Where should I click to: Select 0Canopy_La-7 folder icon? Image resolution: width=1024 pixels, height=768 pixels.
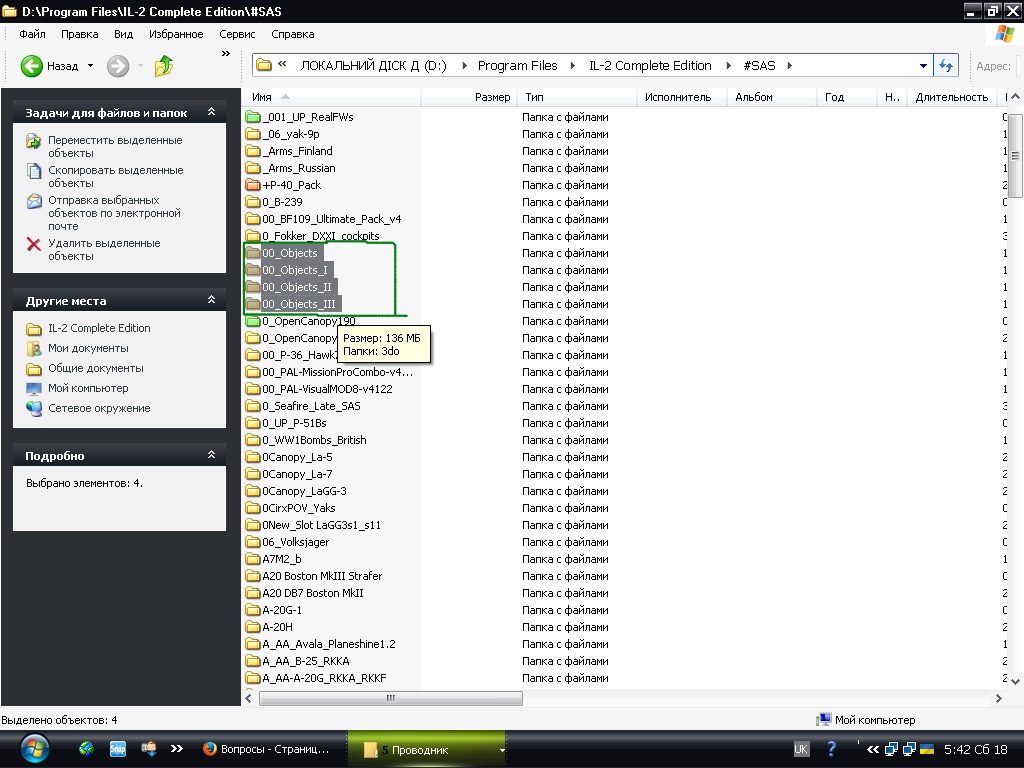tap(253, 474)
